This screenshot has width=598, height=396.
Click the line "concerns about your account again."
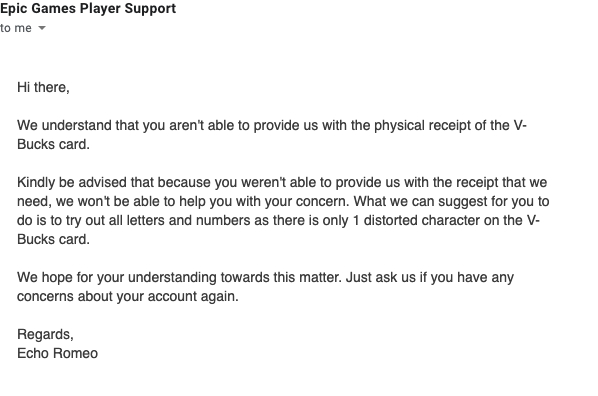tap(128, 296)
